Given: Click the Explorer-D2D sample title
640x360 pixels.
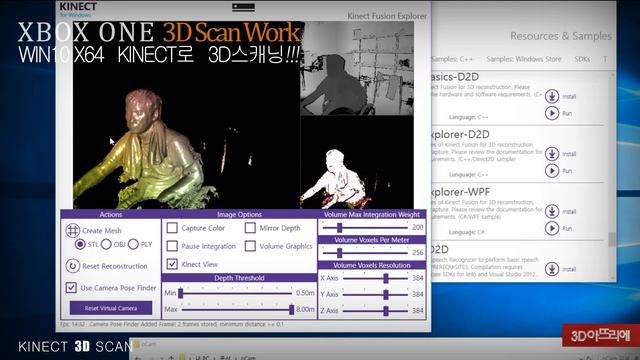Looking at the screenshot, I should (x=460, y=134).
